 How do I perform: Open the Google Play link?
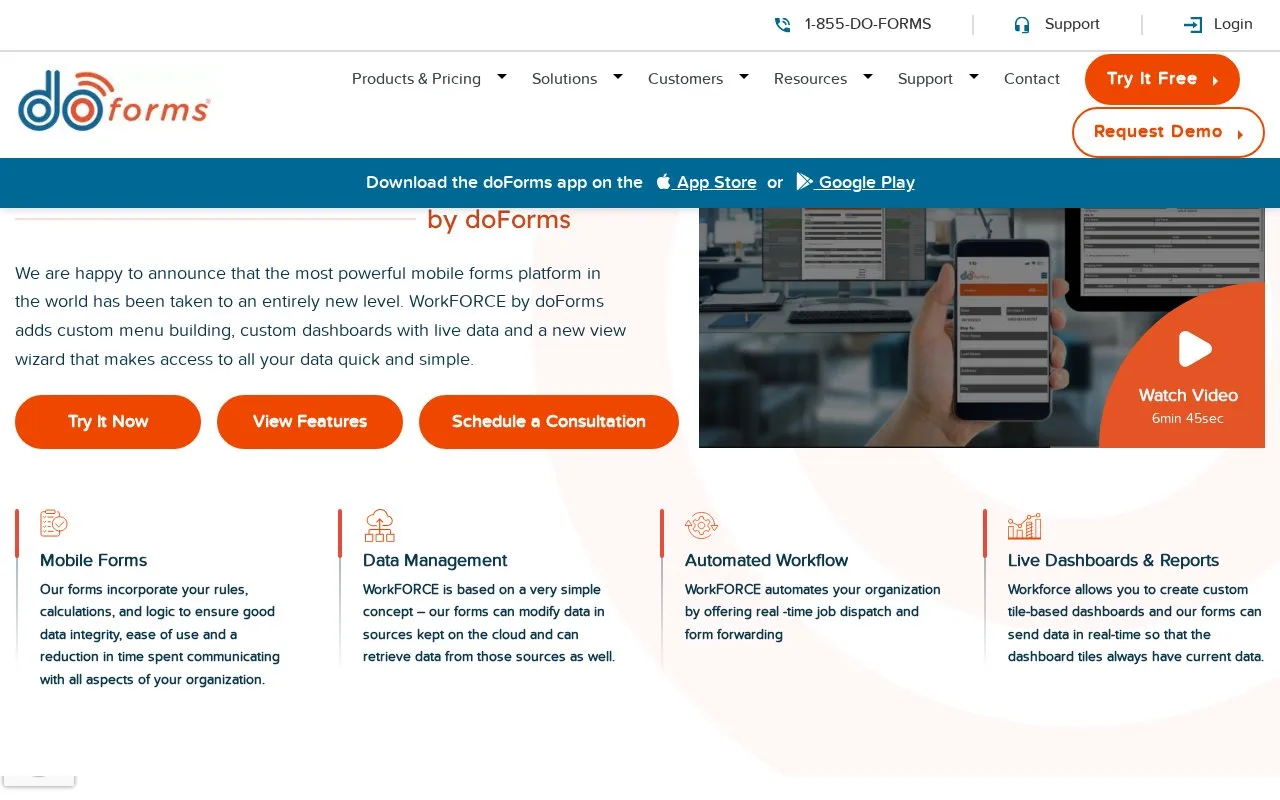(x=856, y=182)
